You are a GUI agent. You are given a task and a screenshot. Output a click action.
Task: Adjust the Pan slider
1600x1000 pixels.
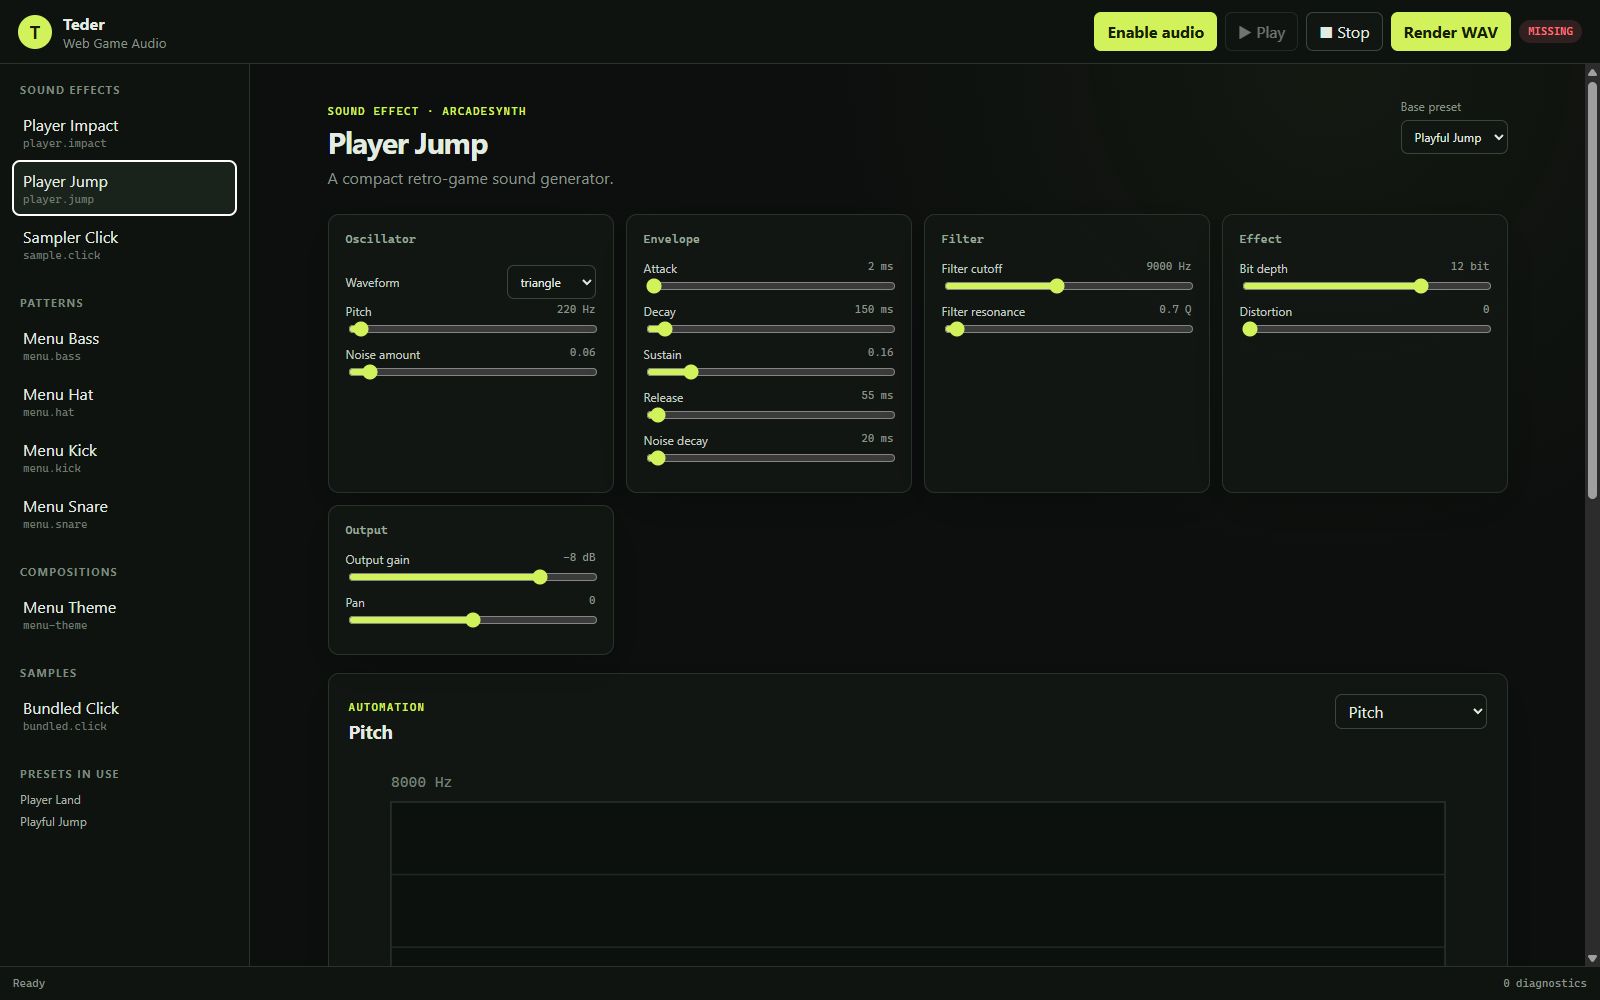(x=472, y=620)
